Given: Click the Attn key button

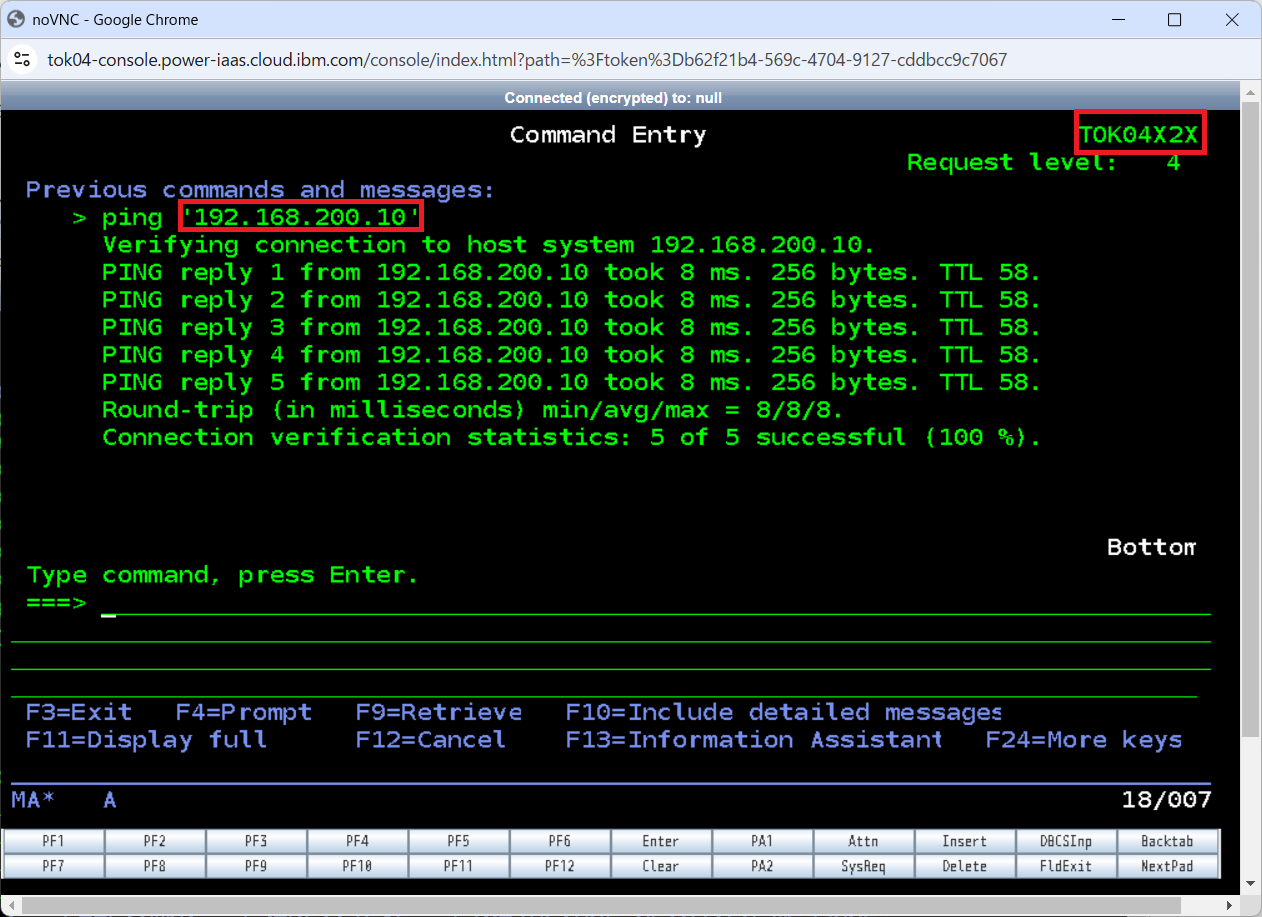Looking at the screenshot, I should tap(863, 841).
